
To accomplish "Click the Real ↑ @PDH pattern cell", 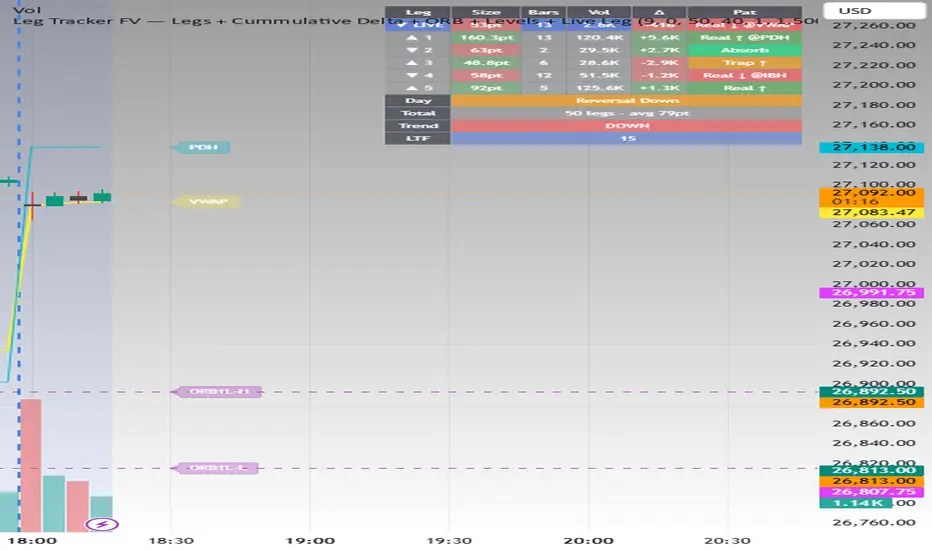I will point(745,37).
